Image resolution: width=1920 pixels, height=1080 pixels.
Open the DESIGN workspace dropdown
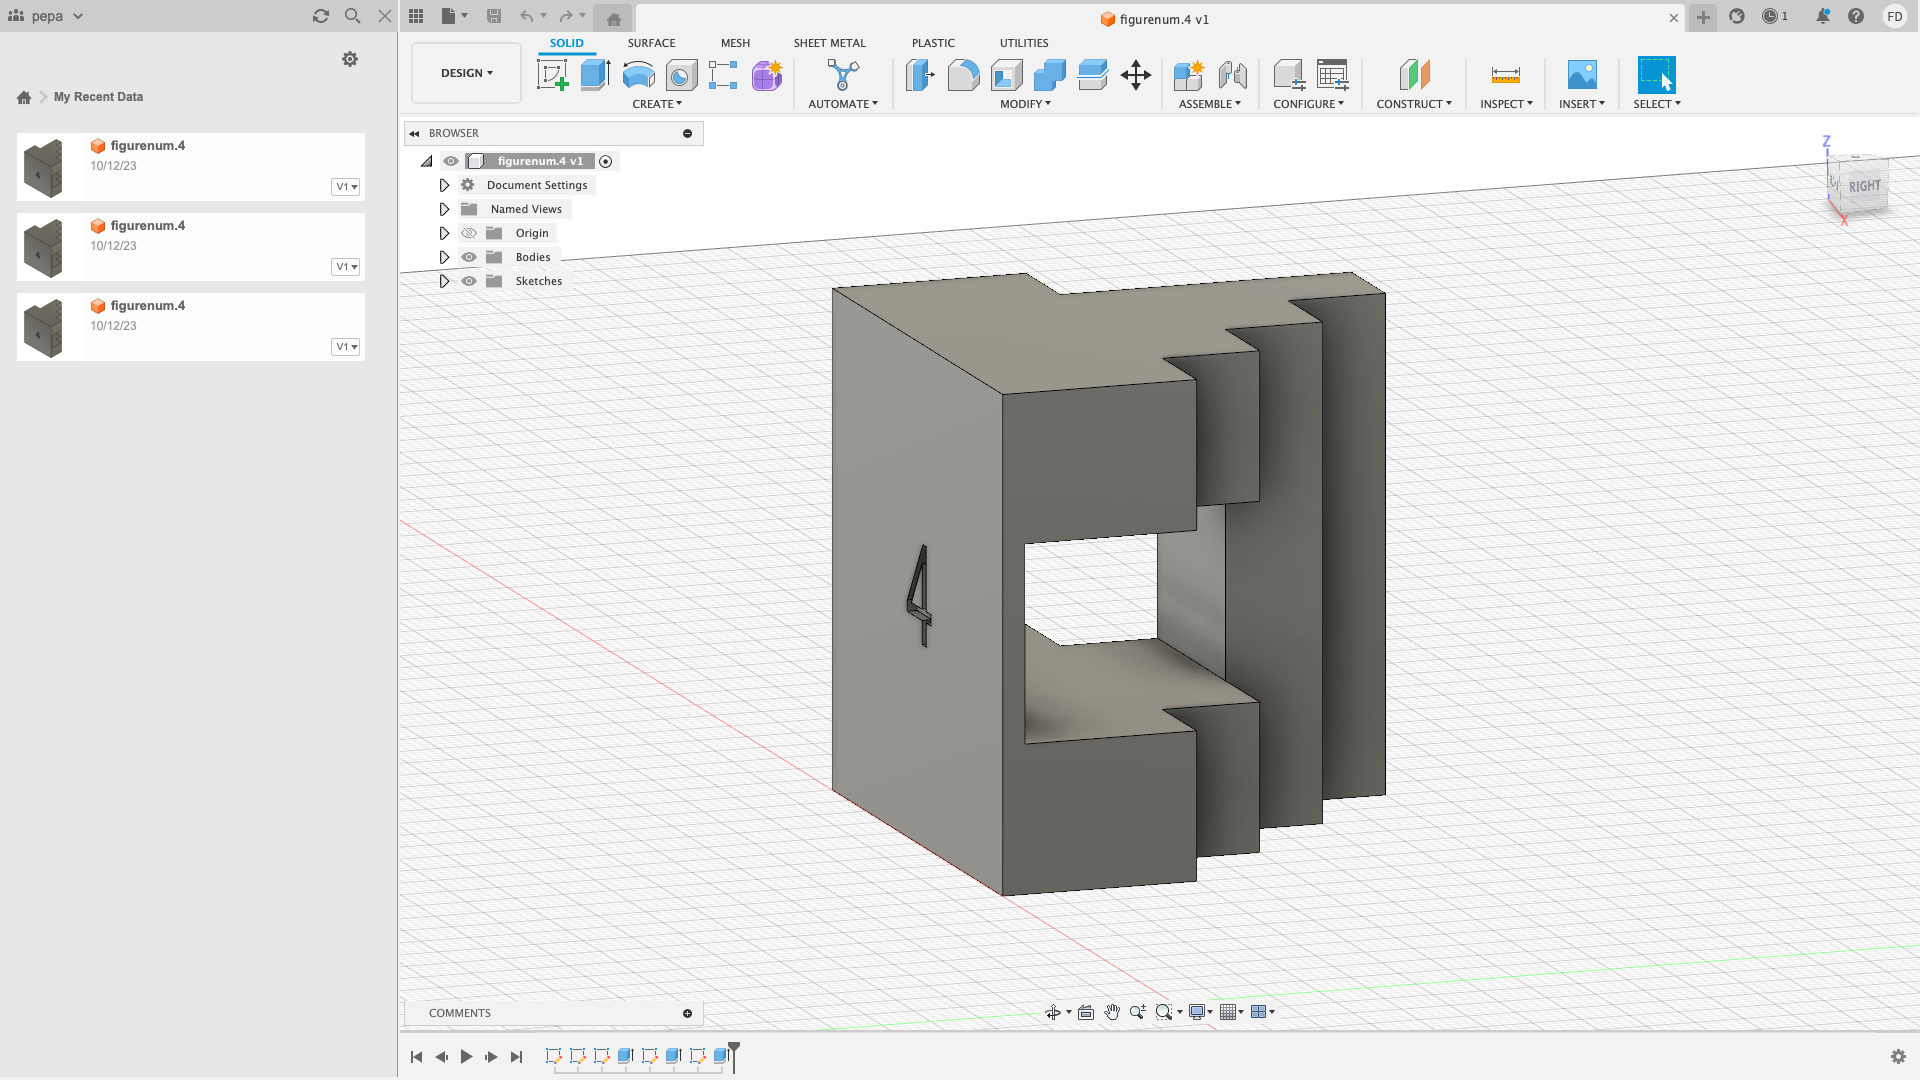coord(467,73)
